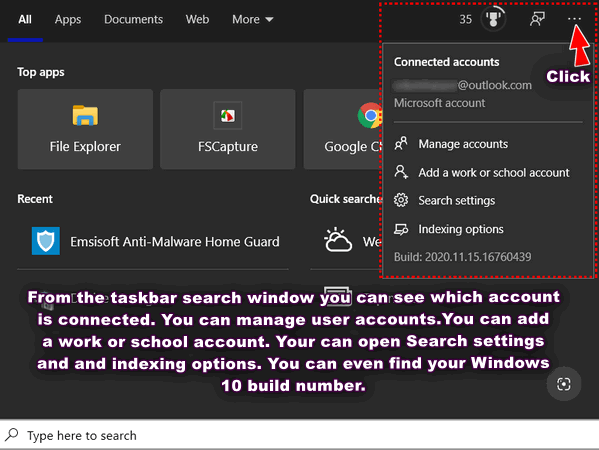Click the rewards points count 35
599x450 pixels.
pos(465,19)
